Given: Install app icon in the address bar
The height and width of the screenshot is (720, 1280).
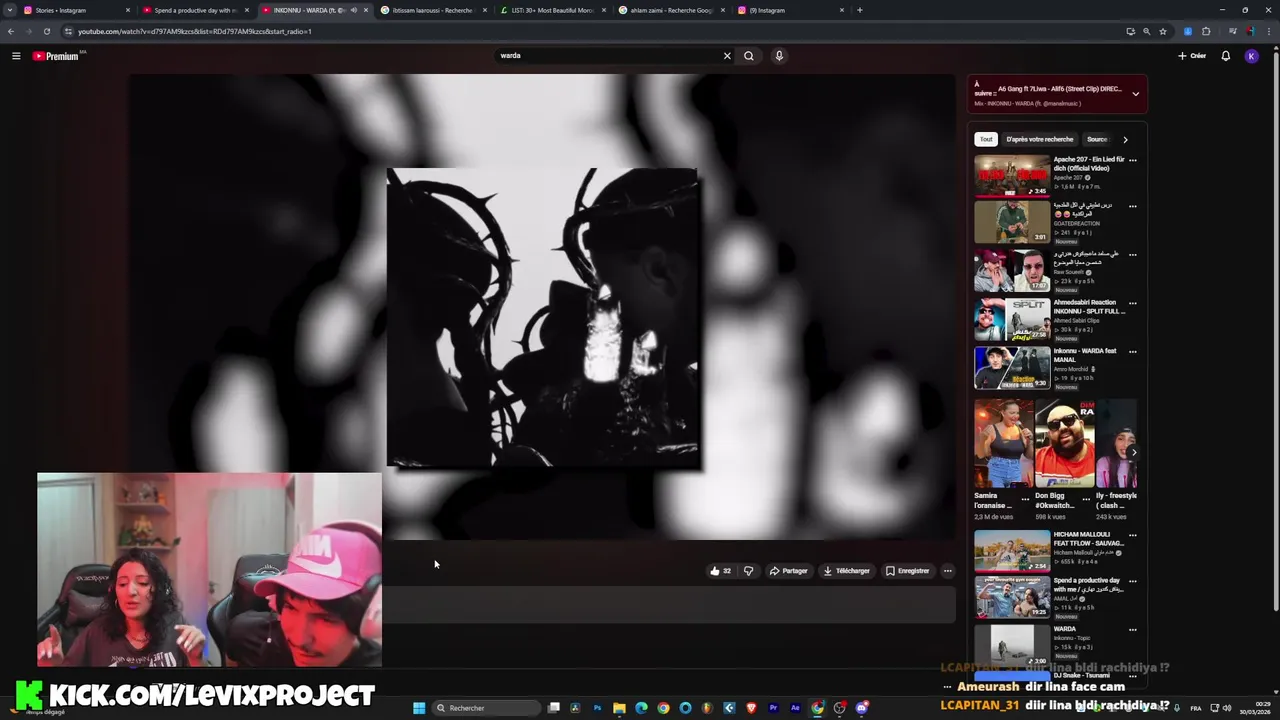Looking at the screenshot, I should coord(1130,31).
